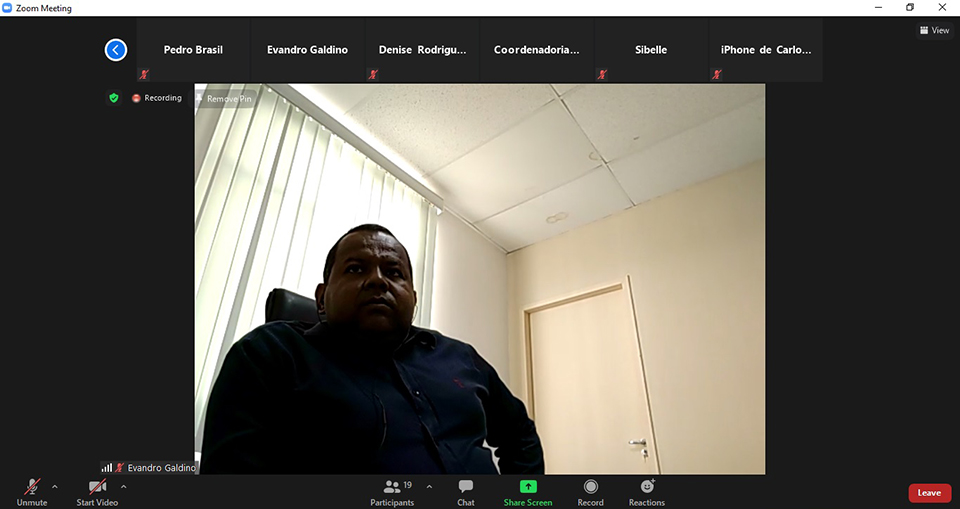Expand the Participants options chevron
Viewport: 960px width, 509px height.
click(429, 487)
